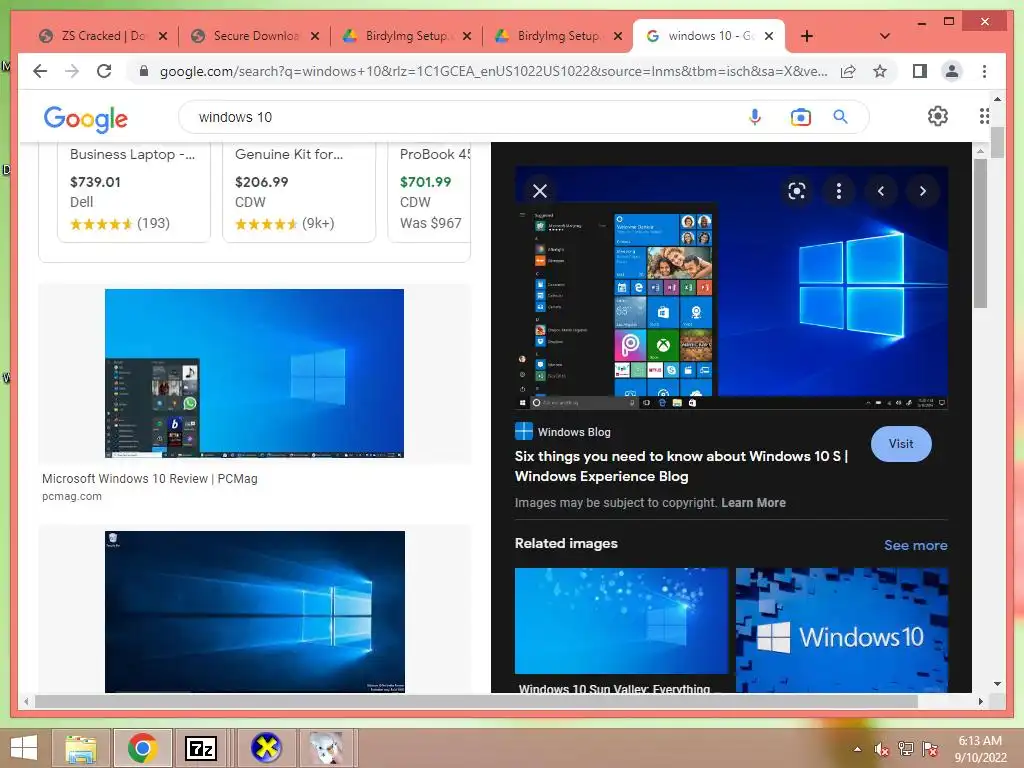Open Chrome's three-dot menu

coord(984,71)
